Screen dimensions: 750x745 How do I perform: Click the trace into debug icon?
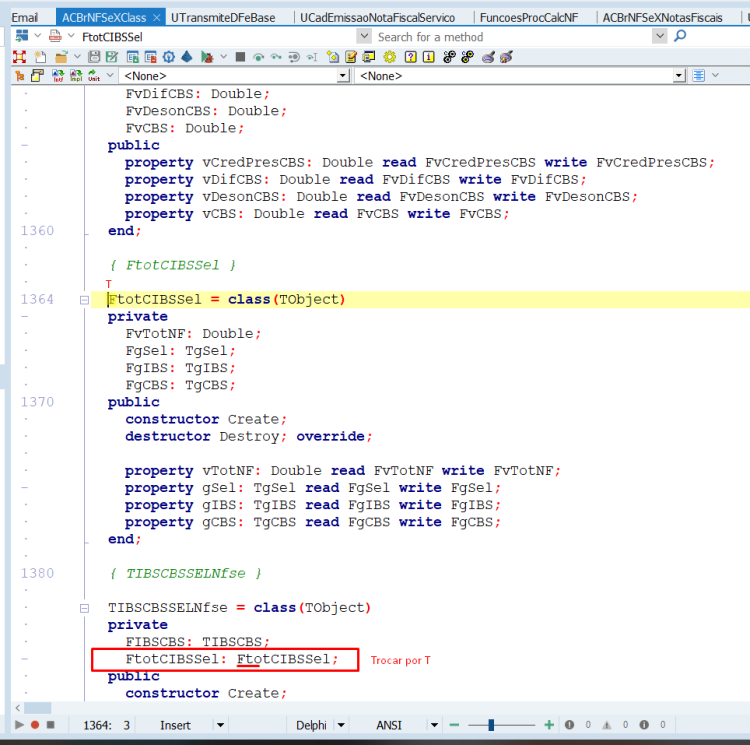pos(276,57)
